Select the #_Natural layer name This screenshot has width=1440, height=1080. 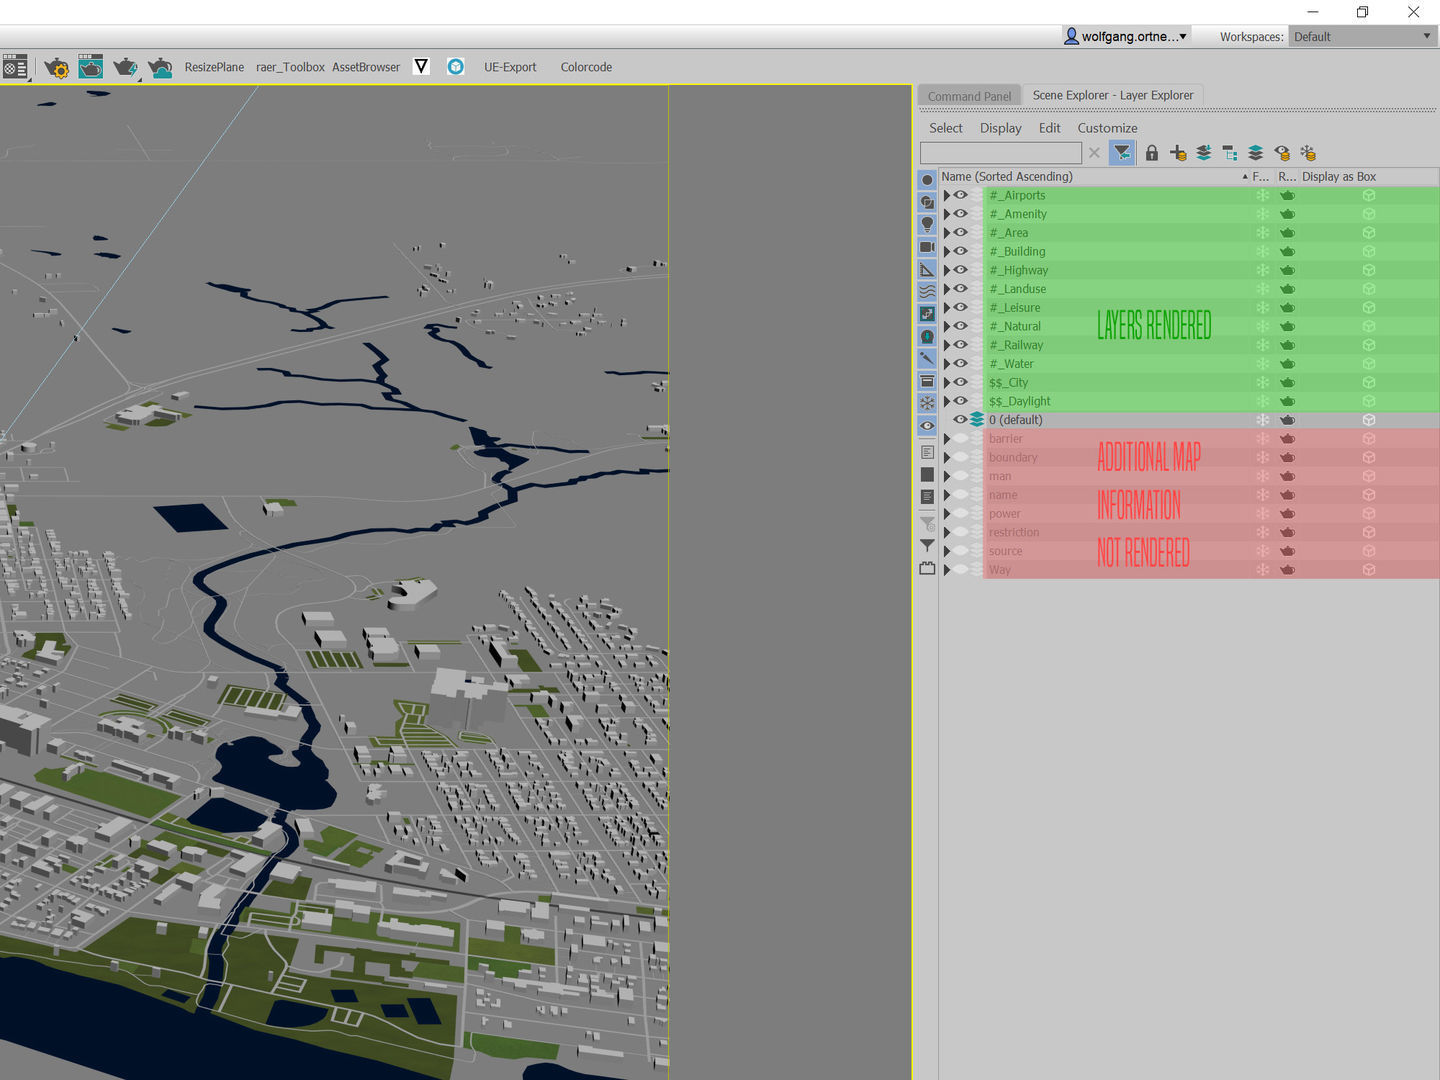pos(1015,326)
